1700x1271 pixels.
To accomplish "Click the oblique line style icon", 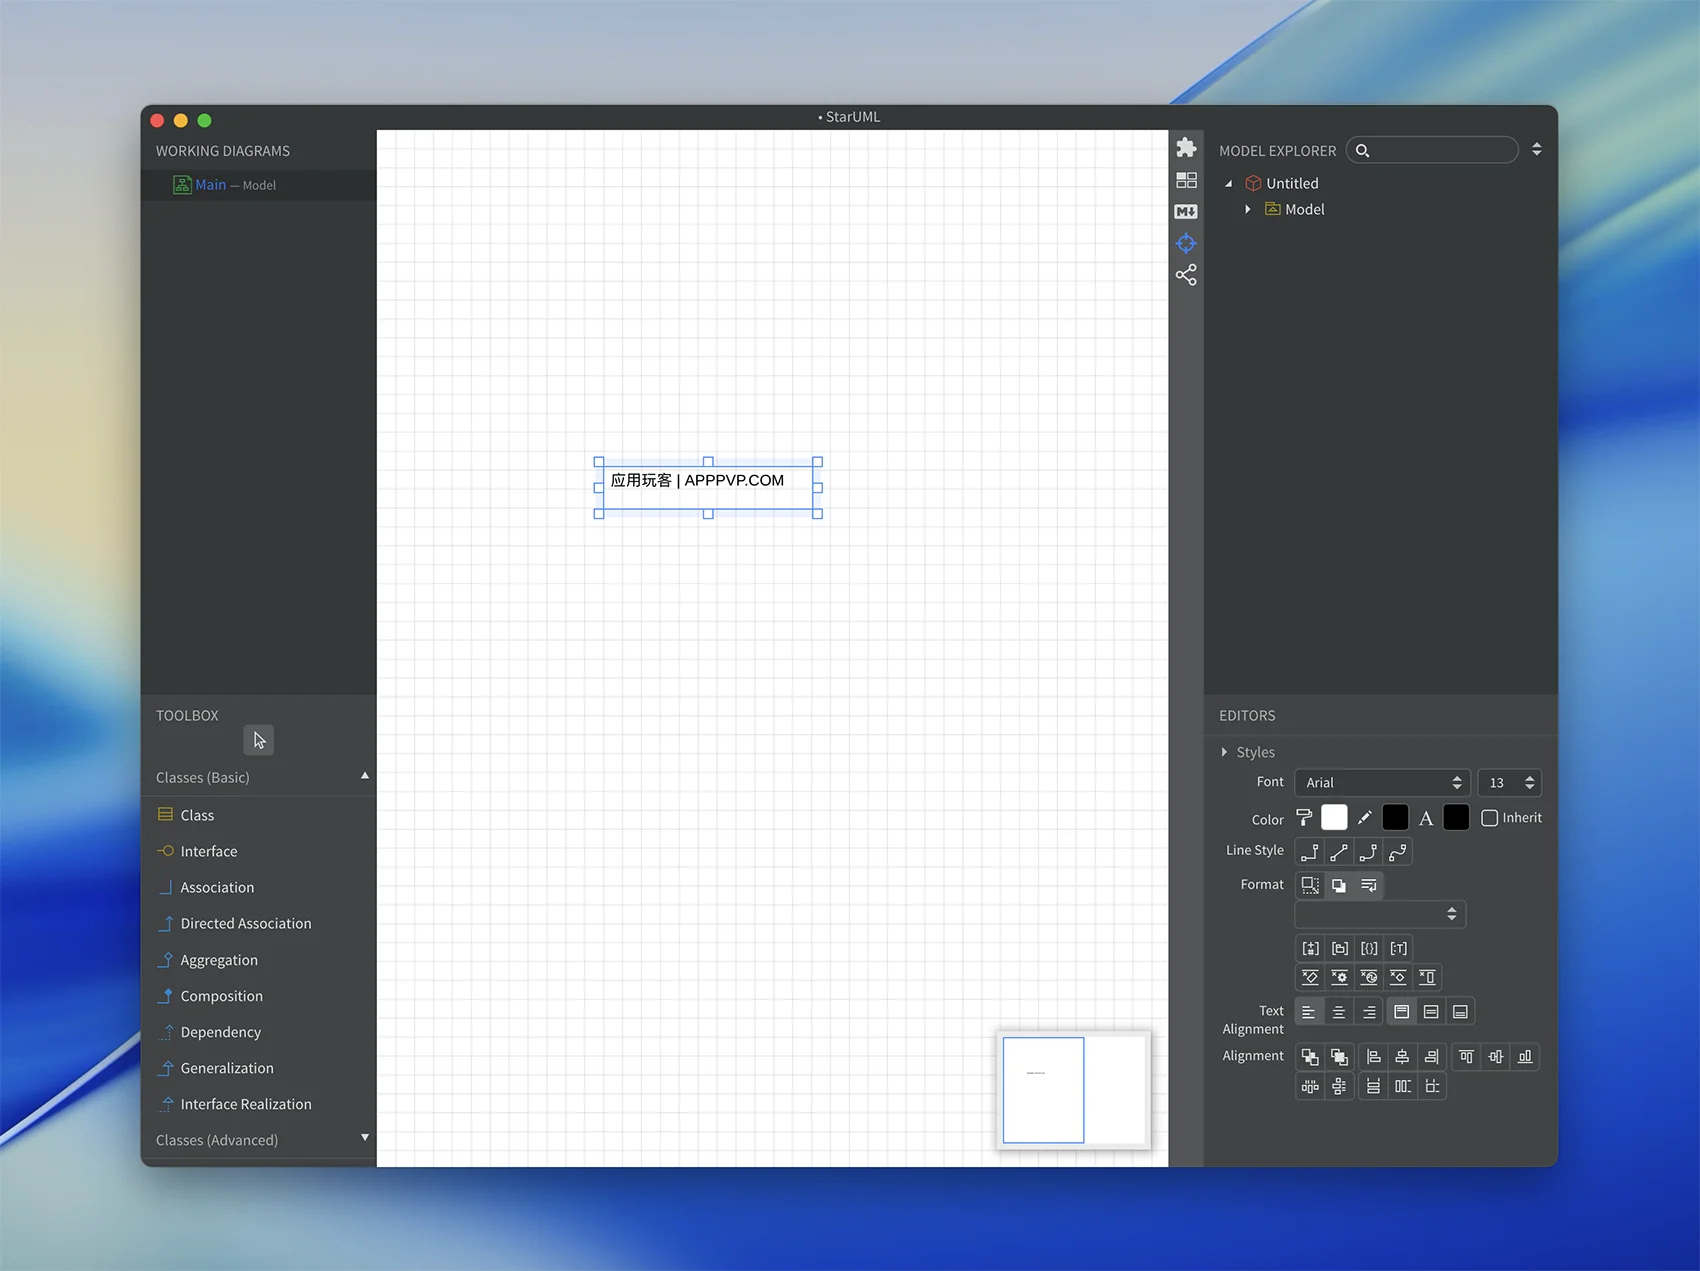I will click(x=1339, y=852).
